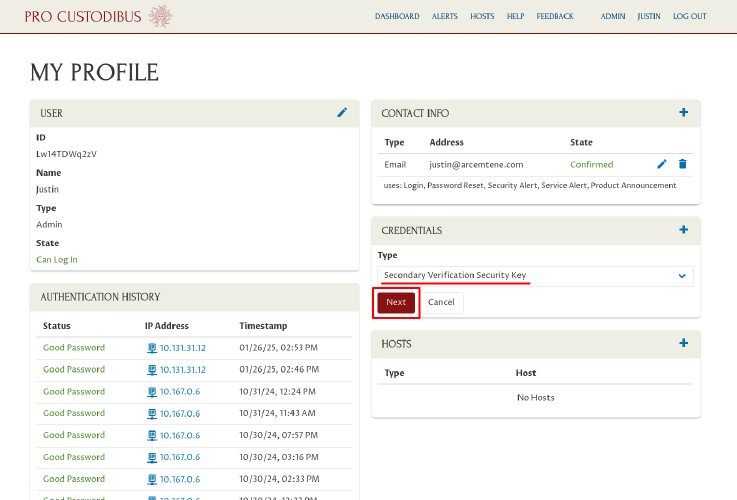737x500 pixels.
Task: Click the 'Can Log In' state text
Action: (x=57, y=259)
